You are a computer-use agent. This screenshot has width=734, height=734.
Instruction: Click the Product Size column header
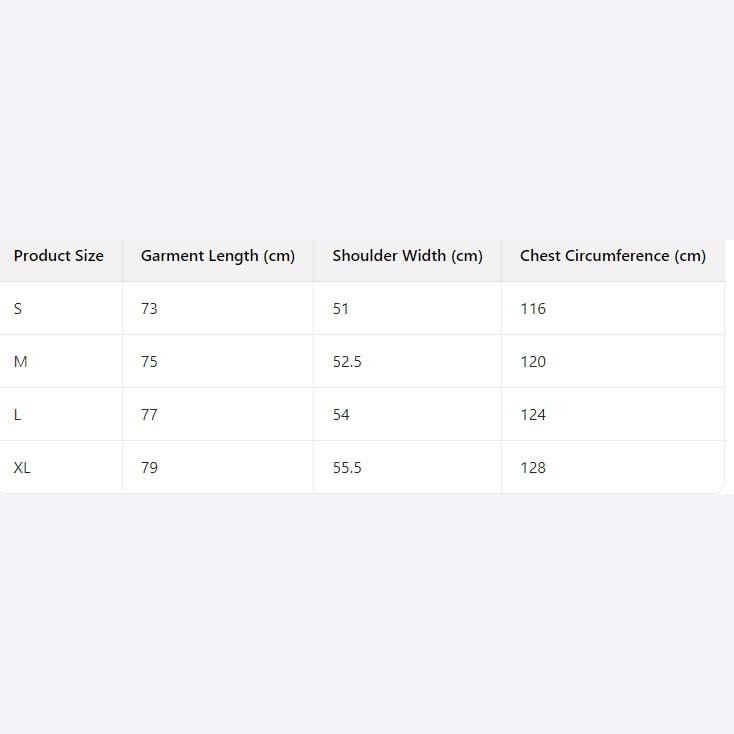(59, 256)
